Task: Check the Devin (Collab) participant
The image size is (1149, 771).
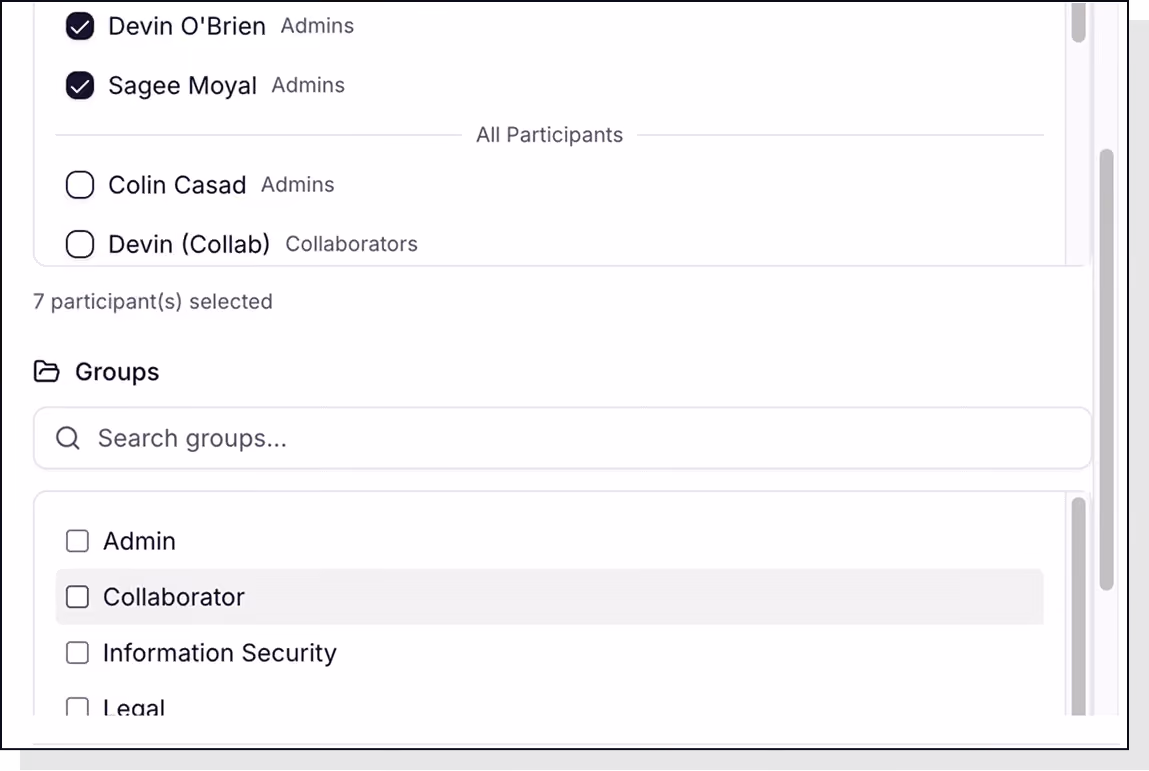Action: point(80,244)
